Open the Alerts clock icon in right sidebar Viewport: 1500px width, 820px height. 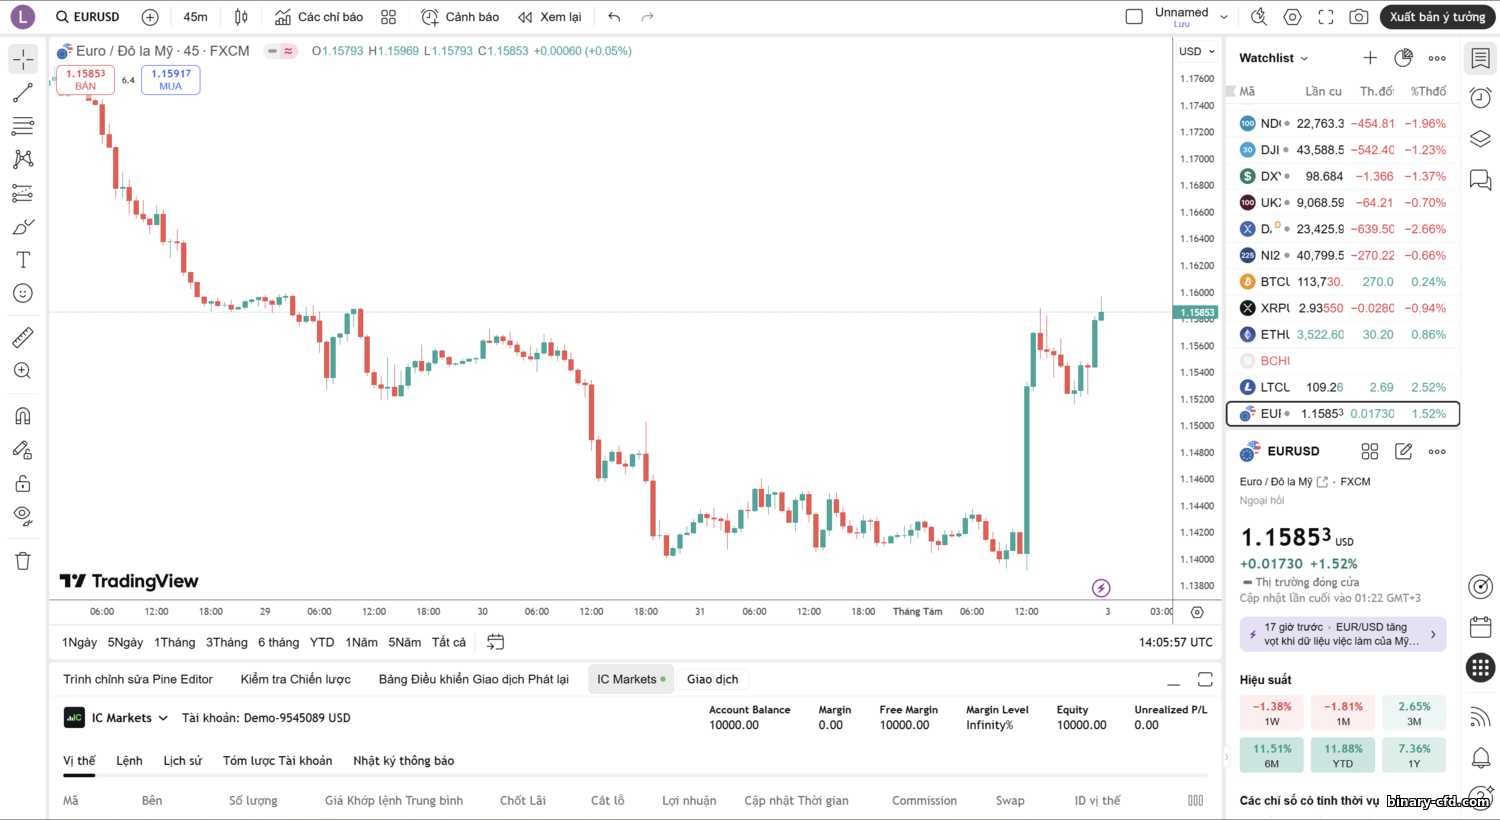click(x=1480, y=98)
